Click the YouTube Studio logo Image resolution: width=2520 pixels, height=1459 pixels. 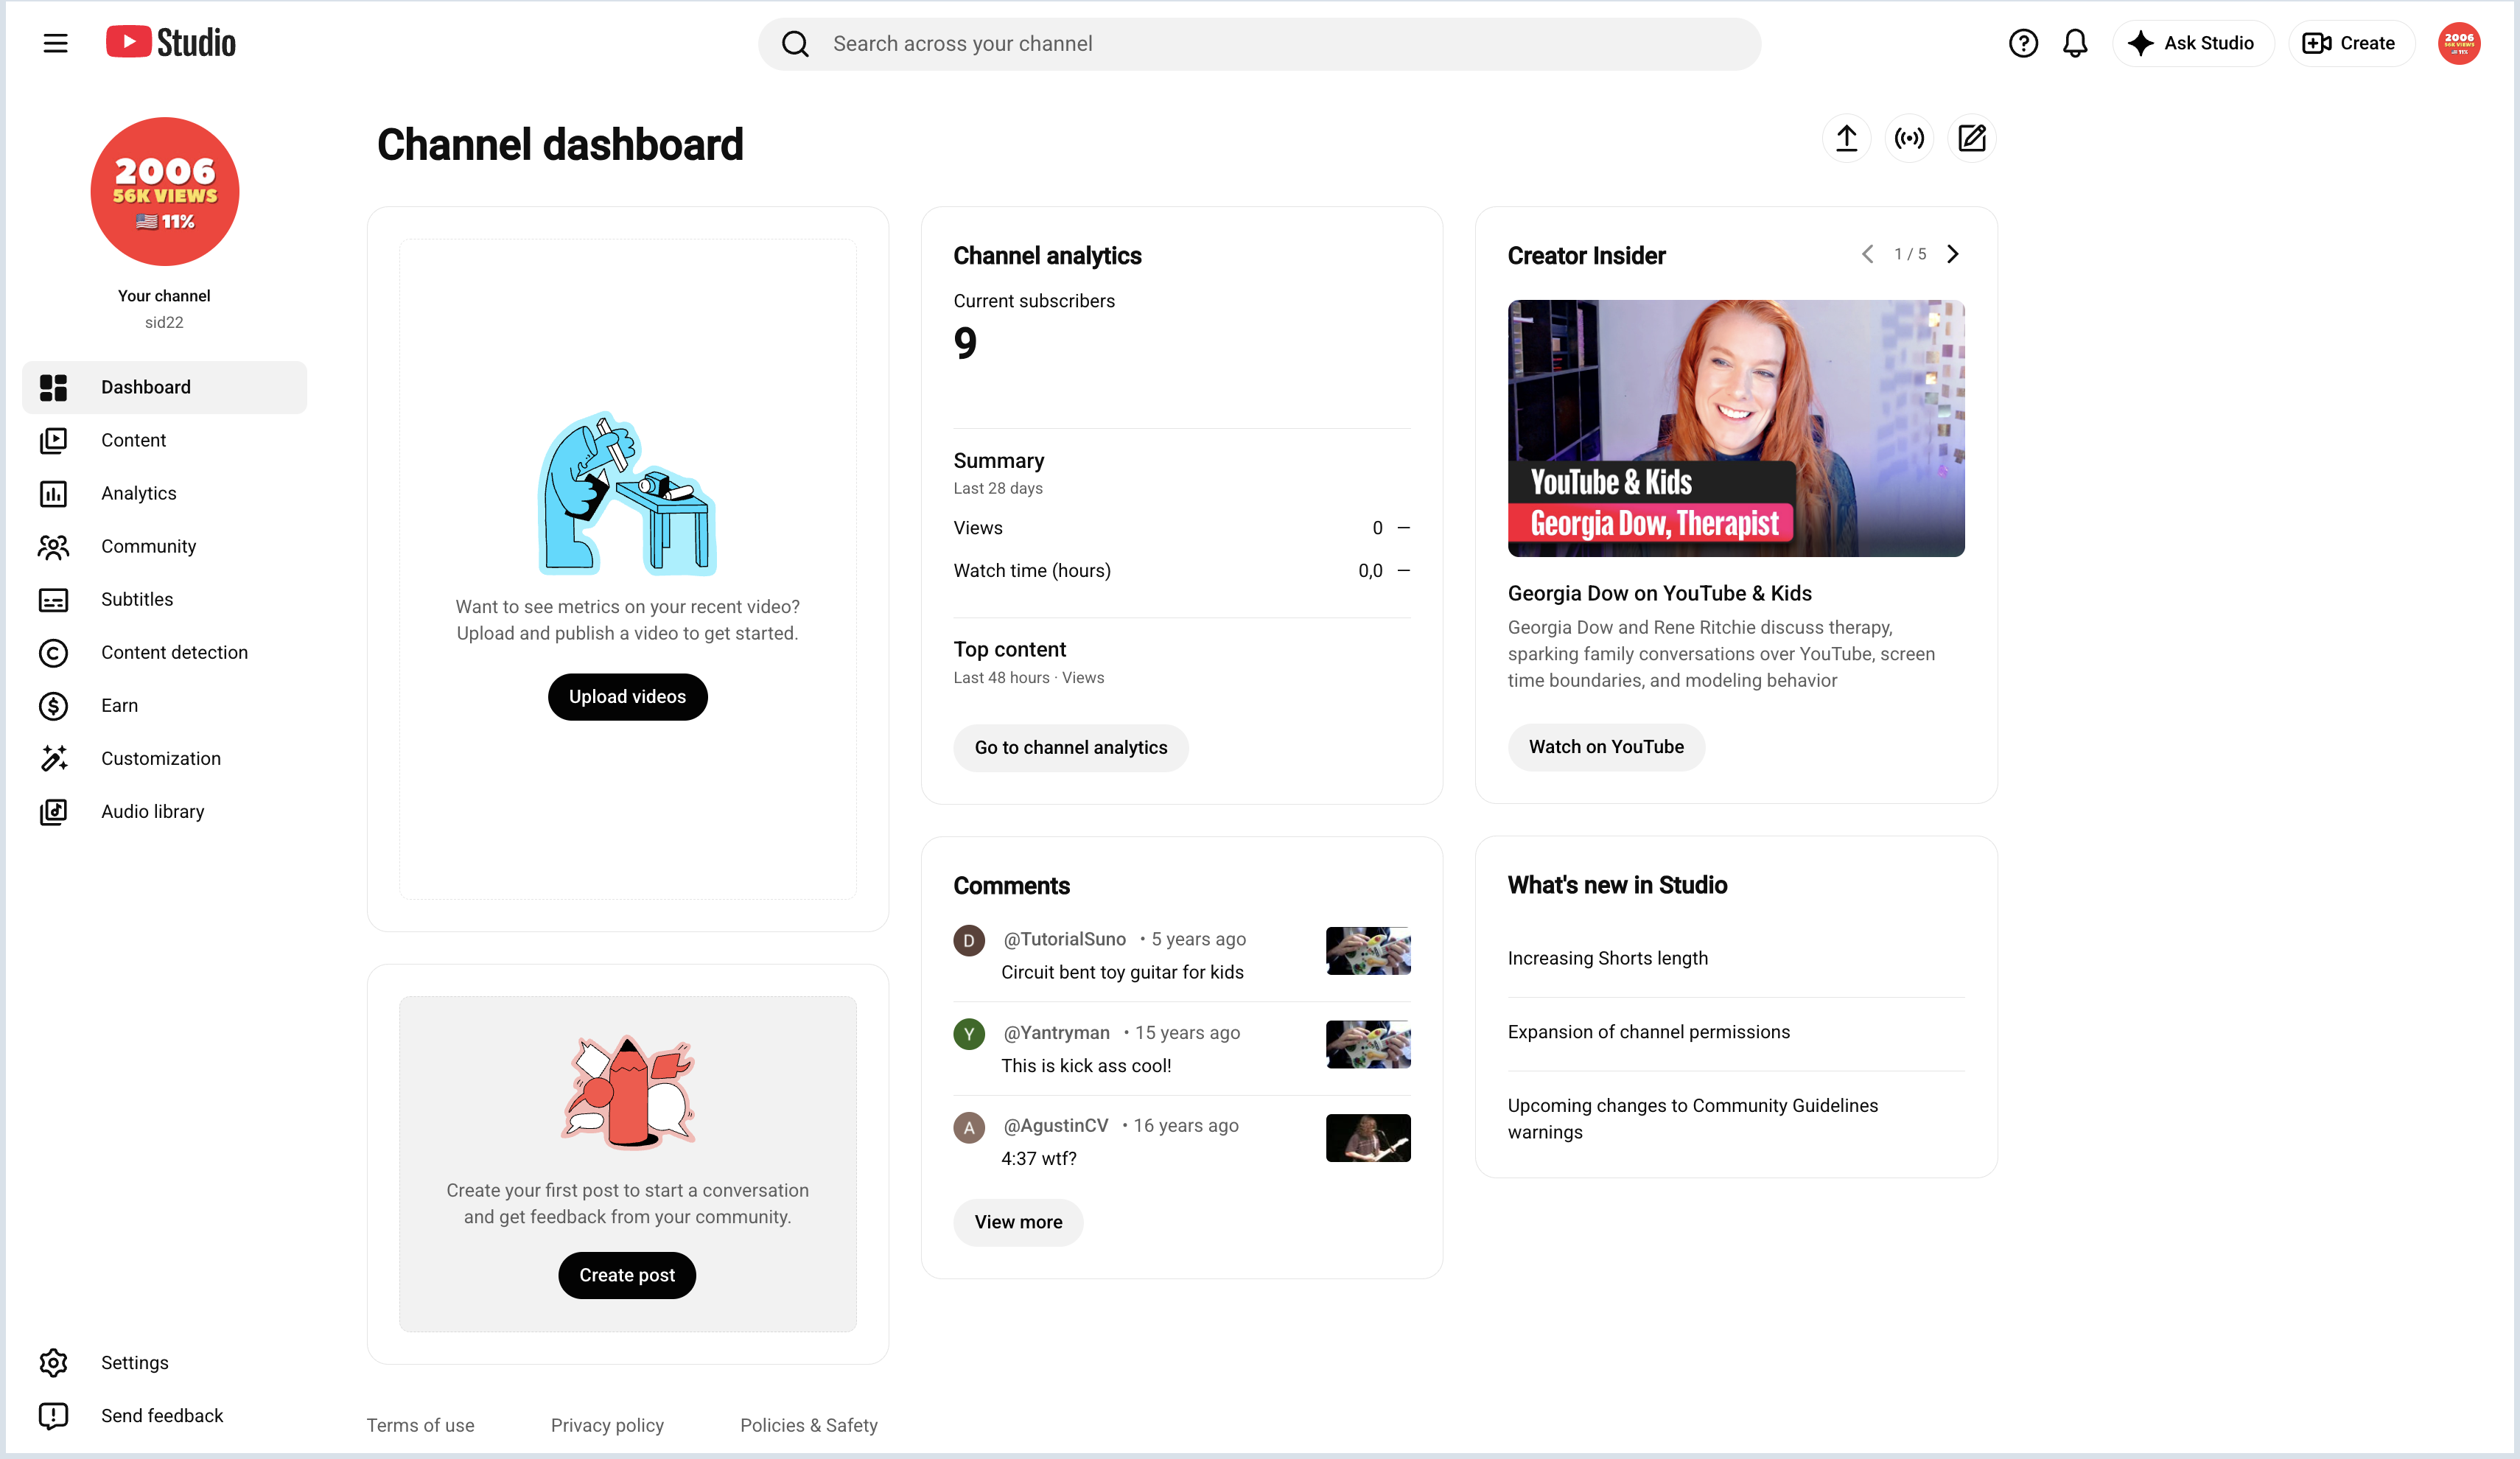(171, 42)
